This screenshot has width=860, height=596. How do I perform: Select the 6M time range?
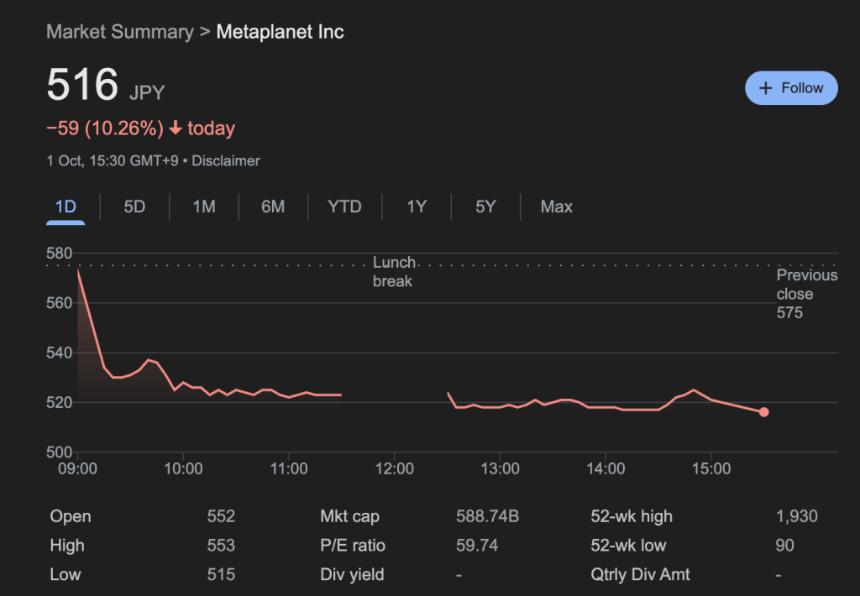[273, 207]
